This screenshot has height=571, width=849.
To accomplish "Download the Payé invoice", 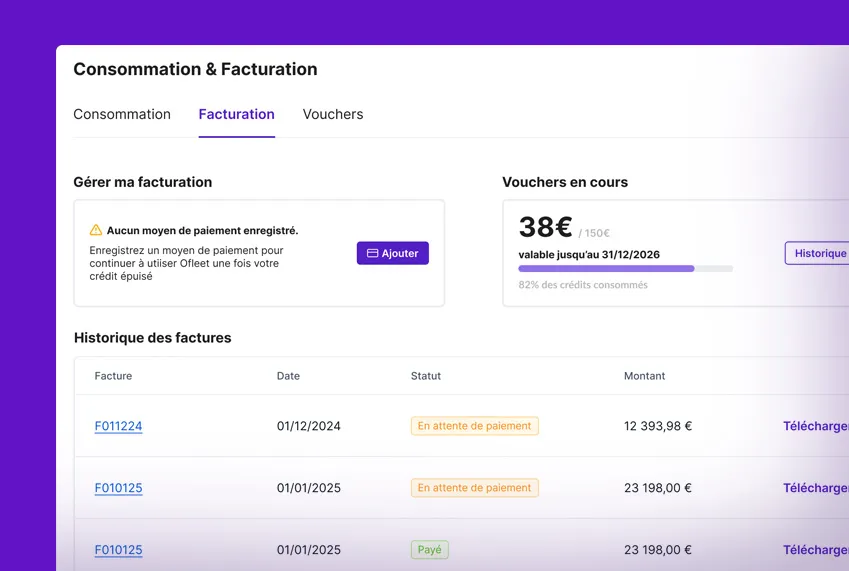I will 814,550.
